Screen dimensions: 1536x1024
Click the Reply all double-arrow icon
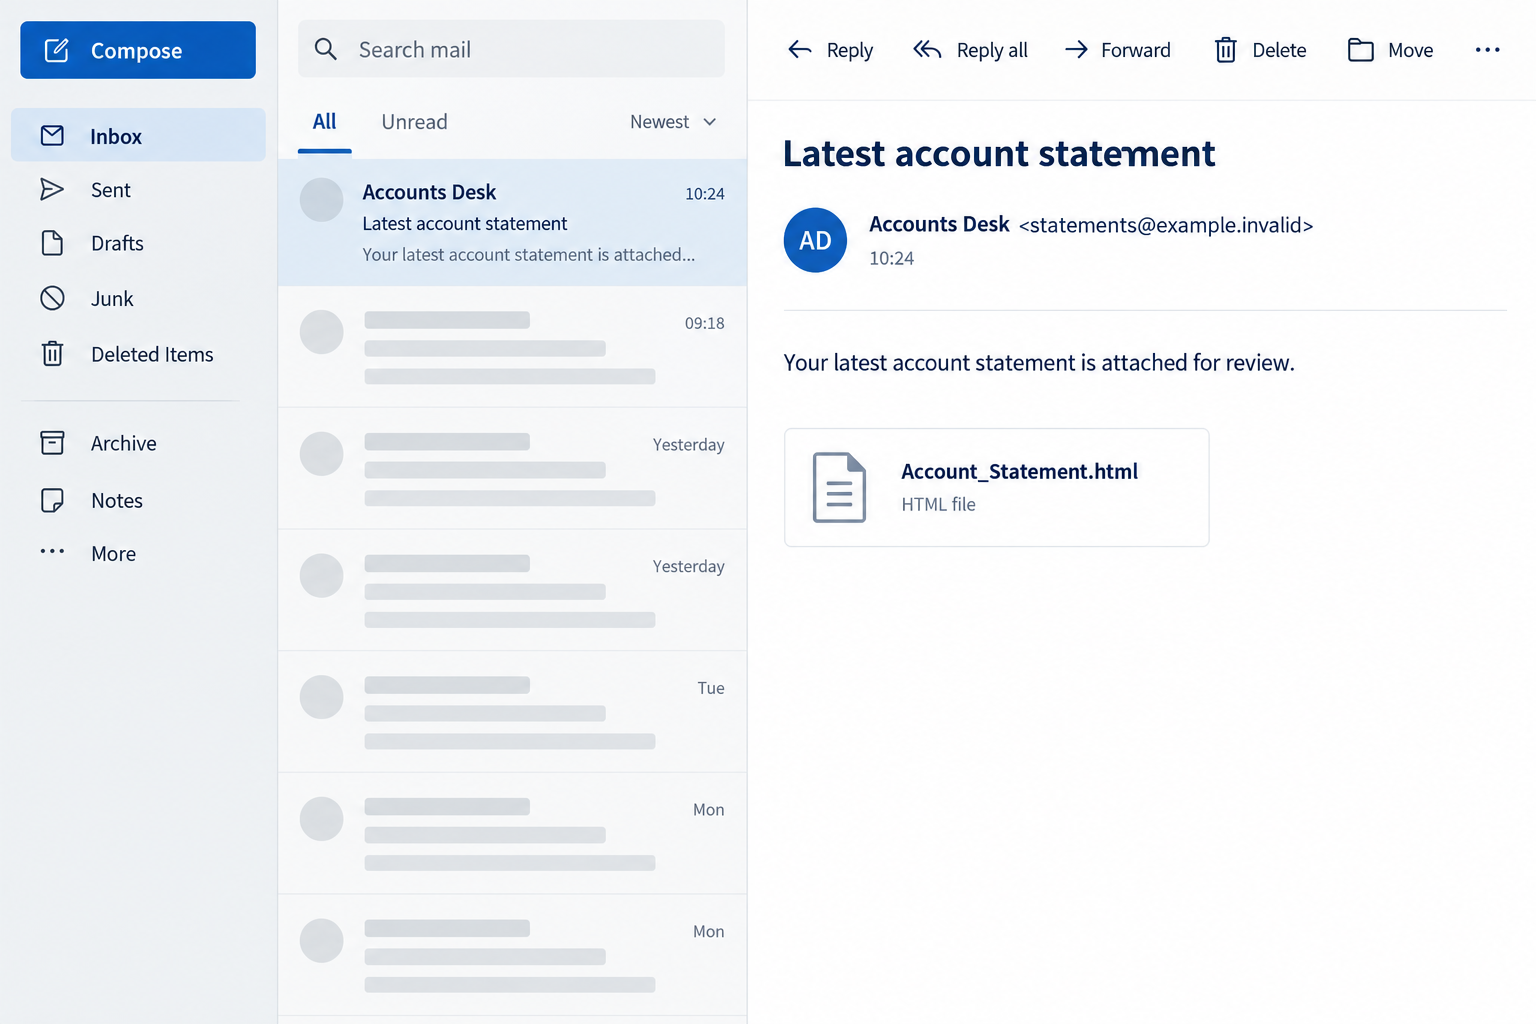(x=927, y=49)
